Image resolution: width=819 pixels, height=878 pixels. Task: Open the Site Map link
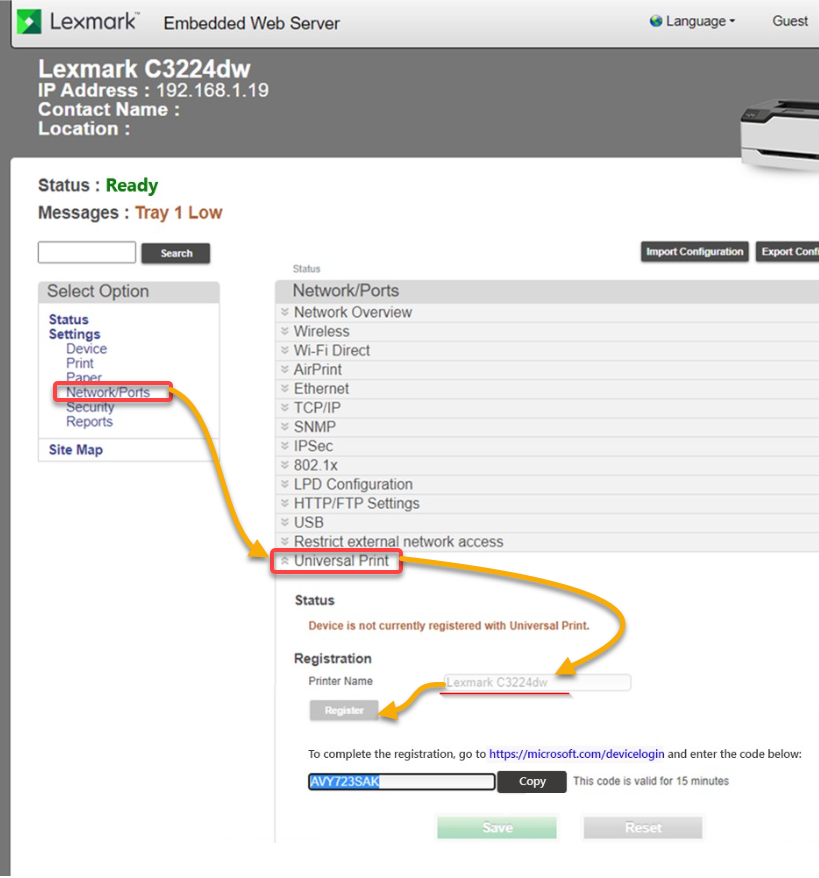76,450
